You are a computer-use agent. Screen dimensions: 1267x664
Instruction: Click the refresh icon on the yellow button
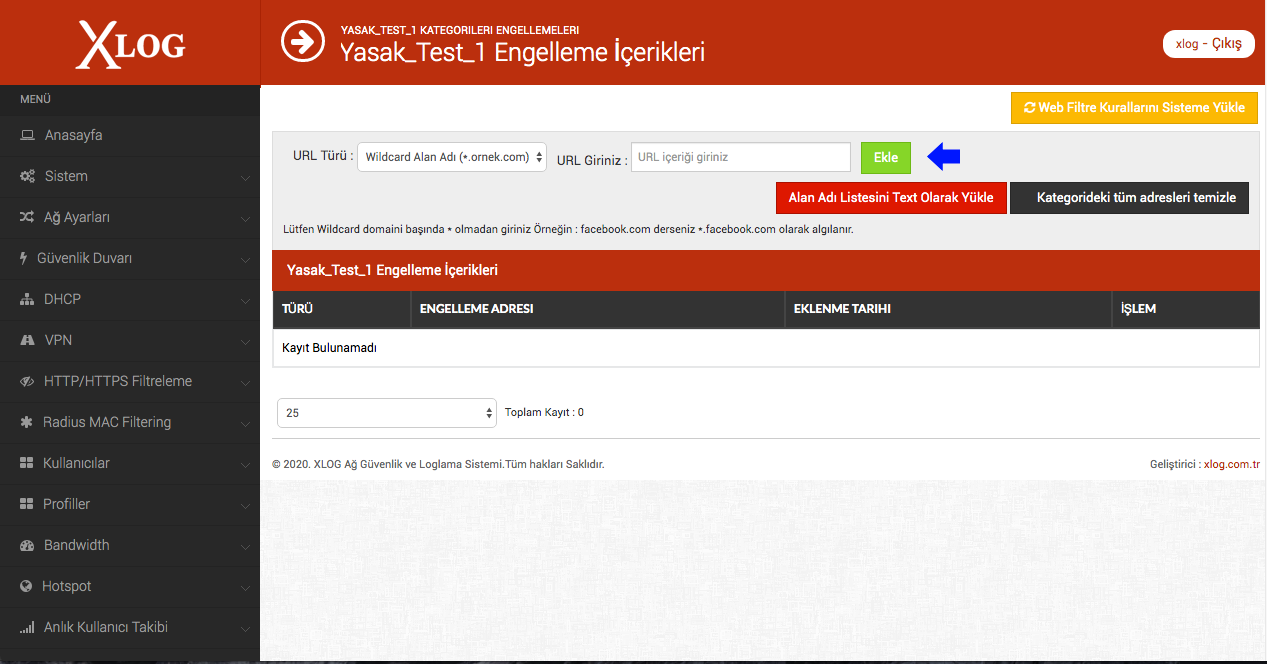click(x=1029, y=107)
